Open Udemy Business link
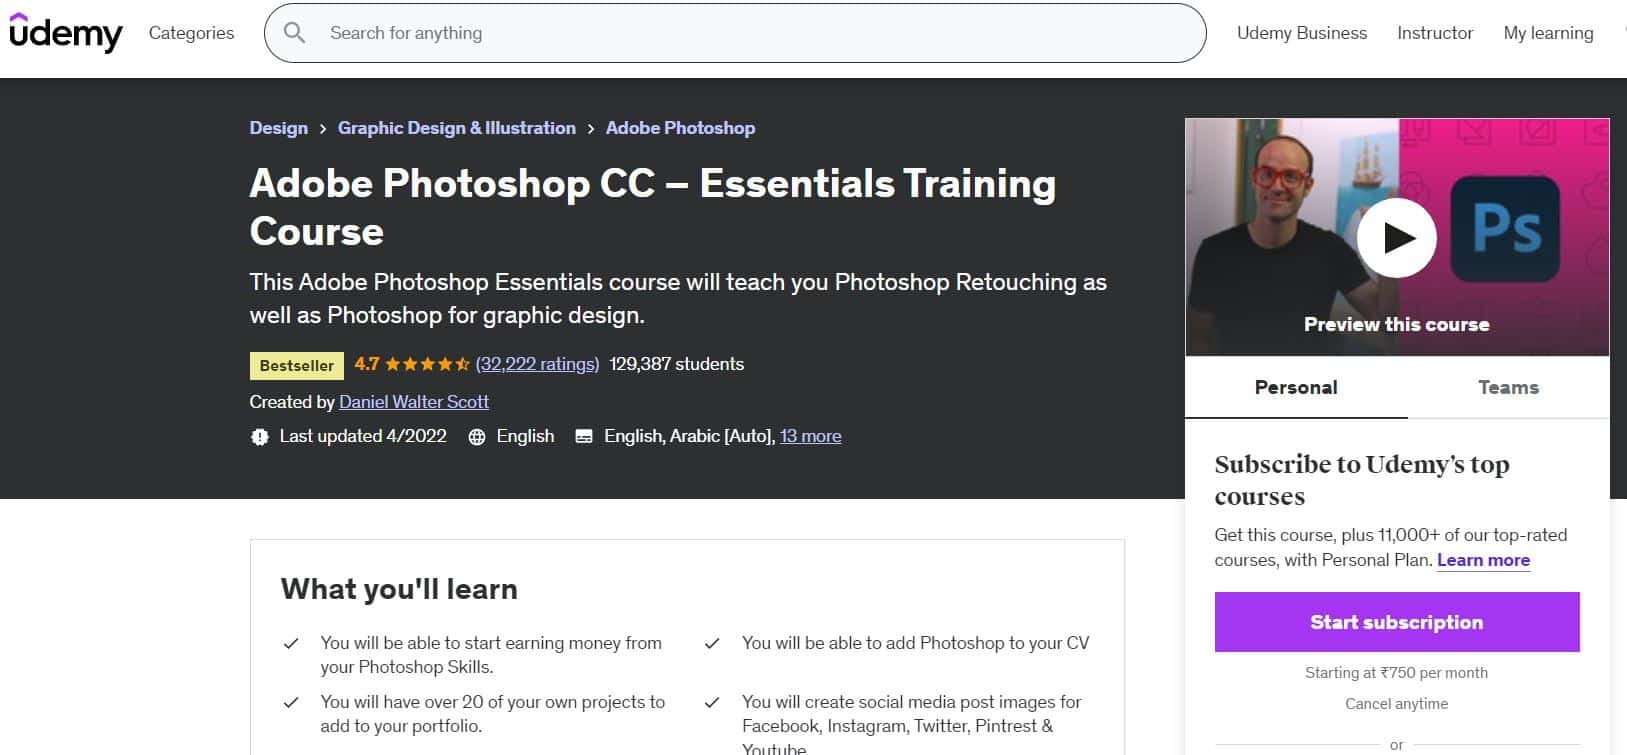1627x755 pixels. tap(1302, 33)
